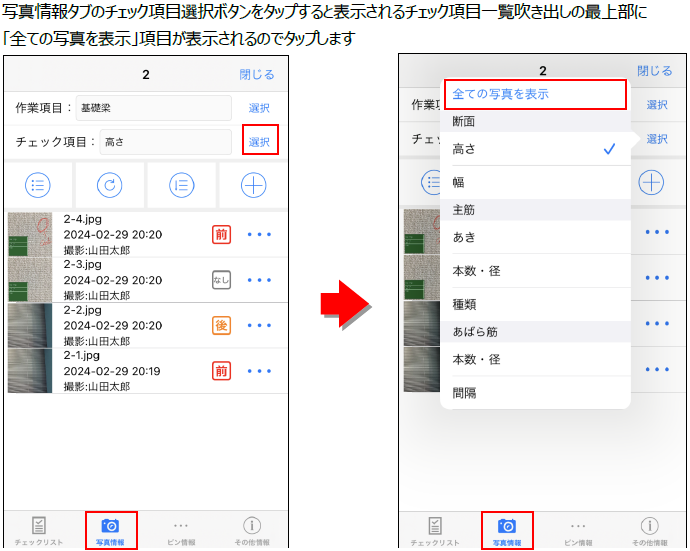Open 作業項目 選択 dropdown on left screen
Viewport: 690px width, 551px height.
click(259, 107)
